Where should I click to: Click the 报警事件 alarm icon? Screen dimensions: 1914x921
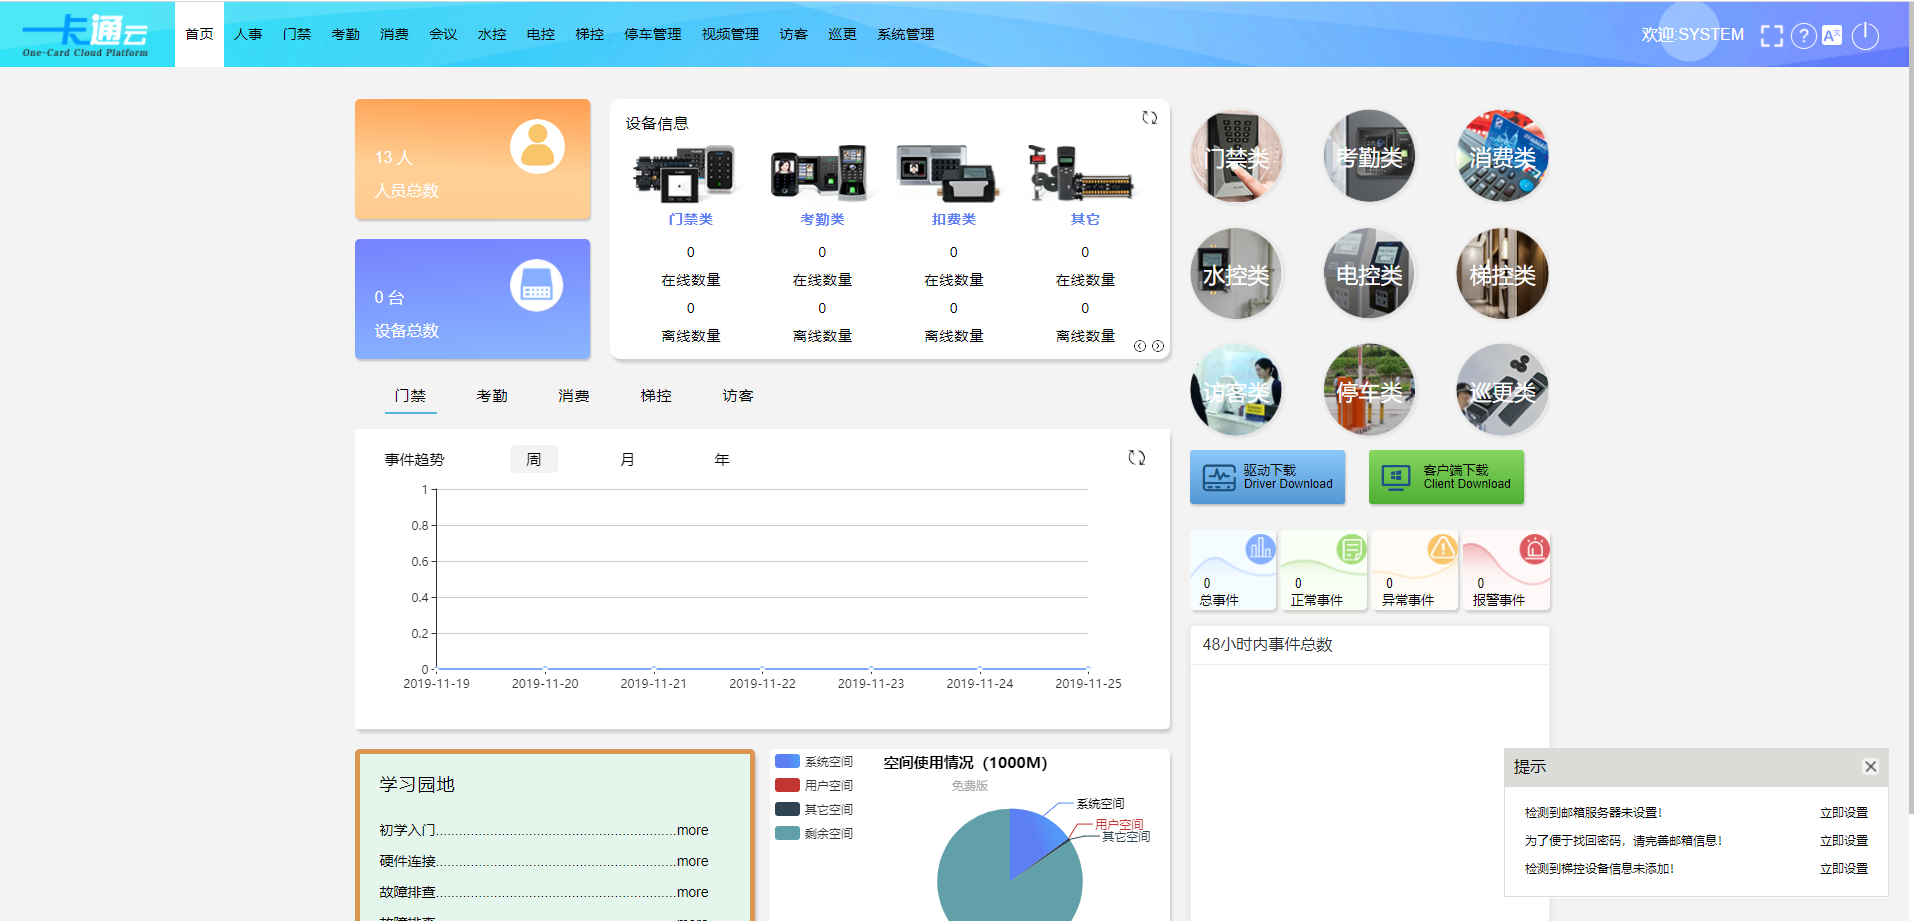point(1534,548)
